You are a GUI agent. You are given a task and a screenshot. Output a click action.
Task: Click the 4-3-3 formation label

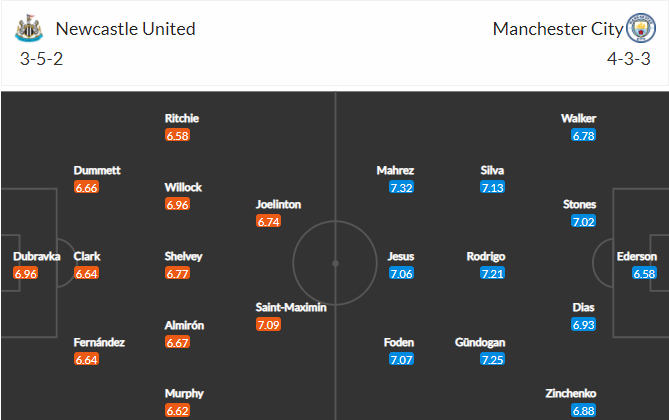[x=628, y=59]
